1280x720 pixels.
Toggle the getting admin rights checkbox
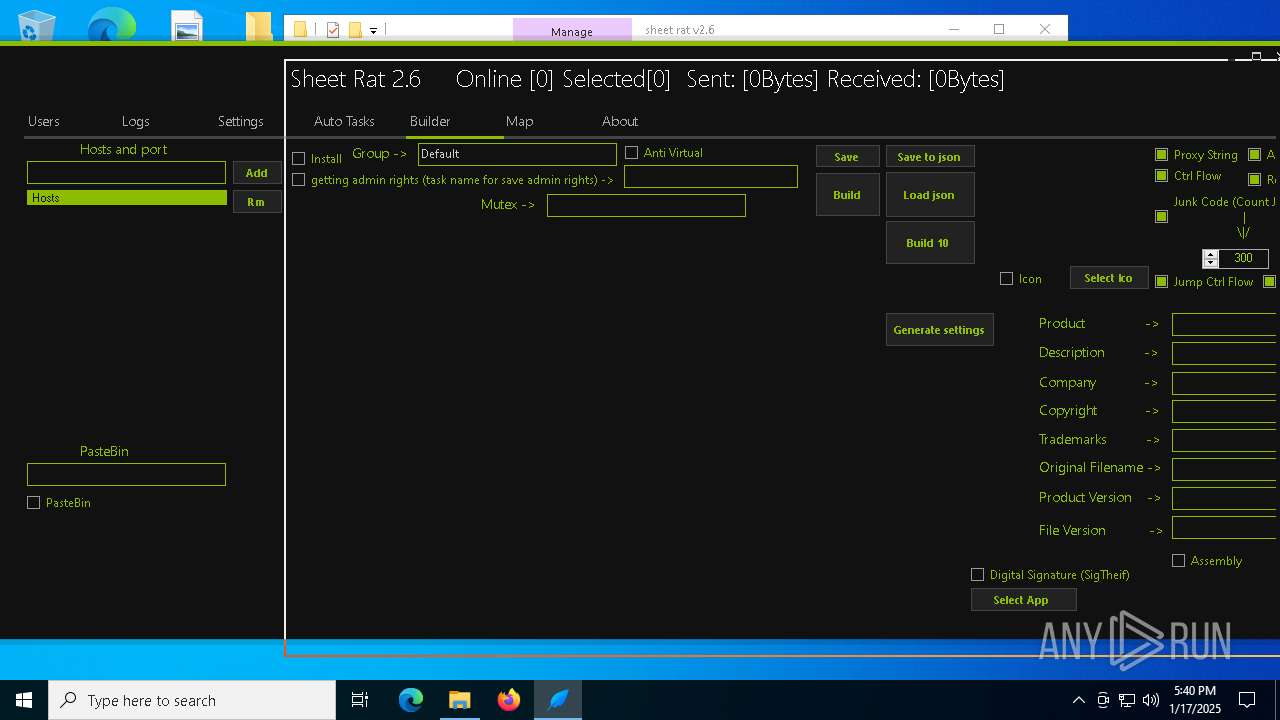(298, 180)
